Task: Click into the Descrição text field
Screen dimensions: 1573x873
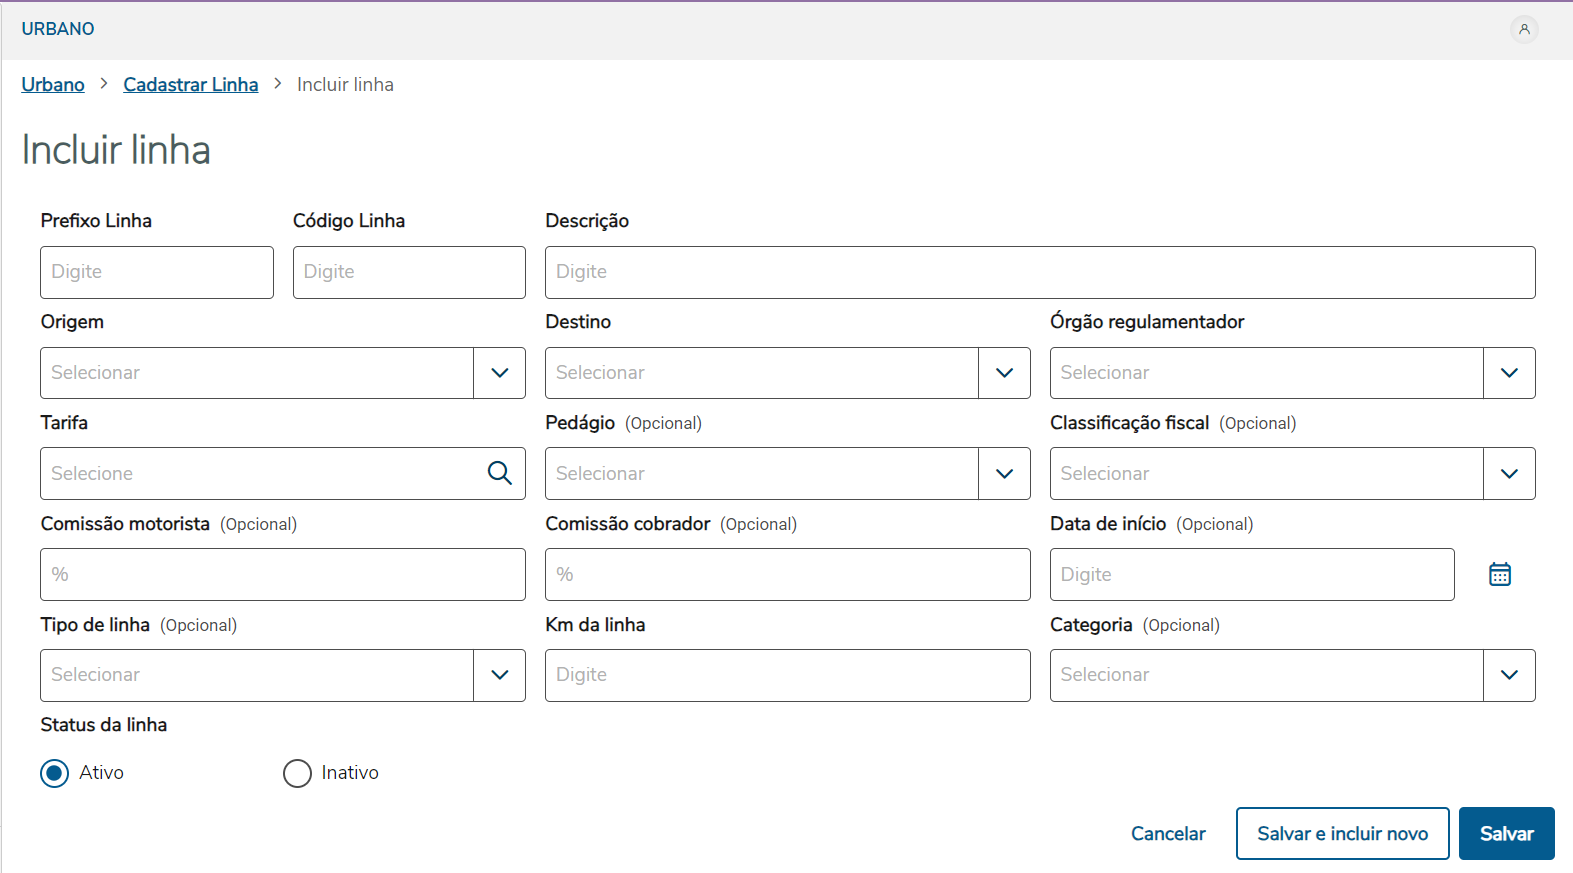Action: tap(1039, 272)
